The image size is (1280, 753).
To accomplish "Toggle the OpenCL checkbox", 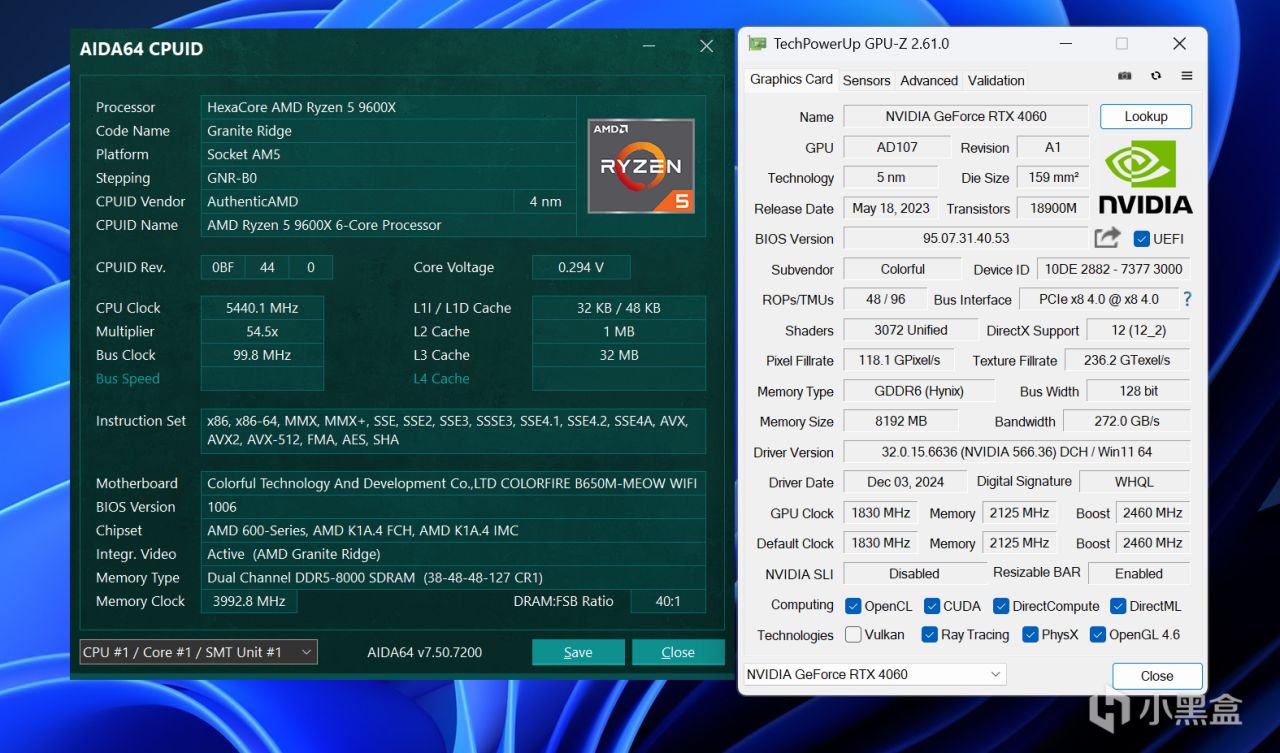I will click(x=853, y=606).
